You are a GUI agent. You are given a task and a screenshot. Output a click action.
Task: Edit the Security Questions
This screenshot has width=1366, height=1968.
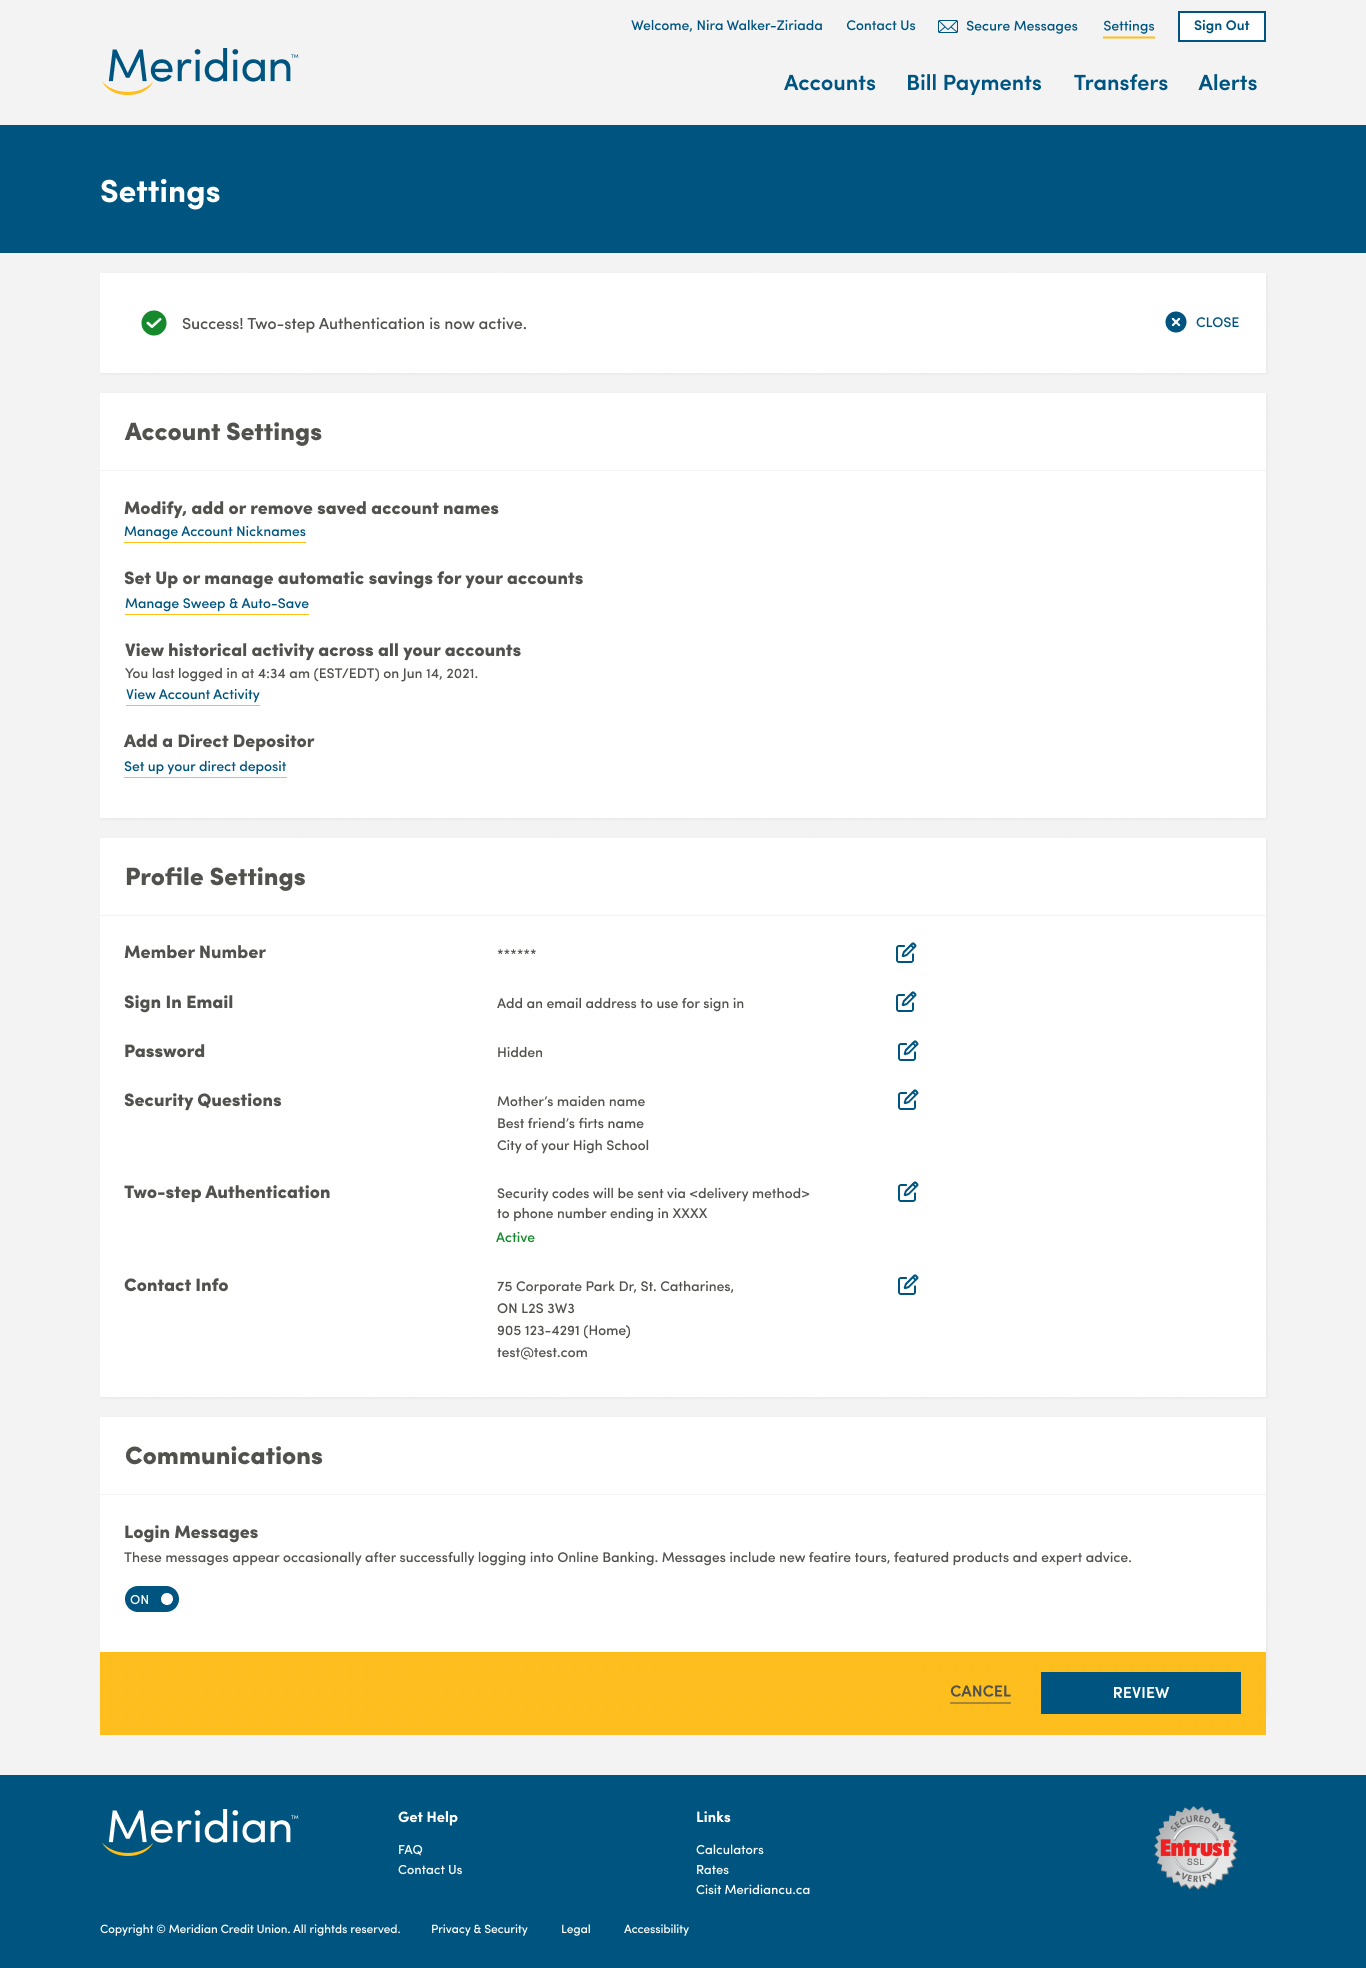pyautogui.click(x=908, y=1100)
